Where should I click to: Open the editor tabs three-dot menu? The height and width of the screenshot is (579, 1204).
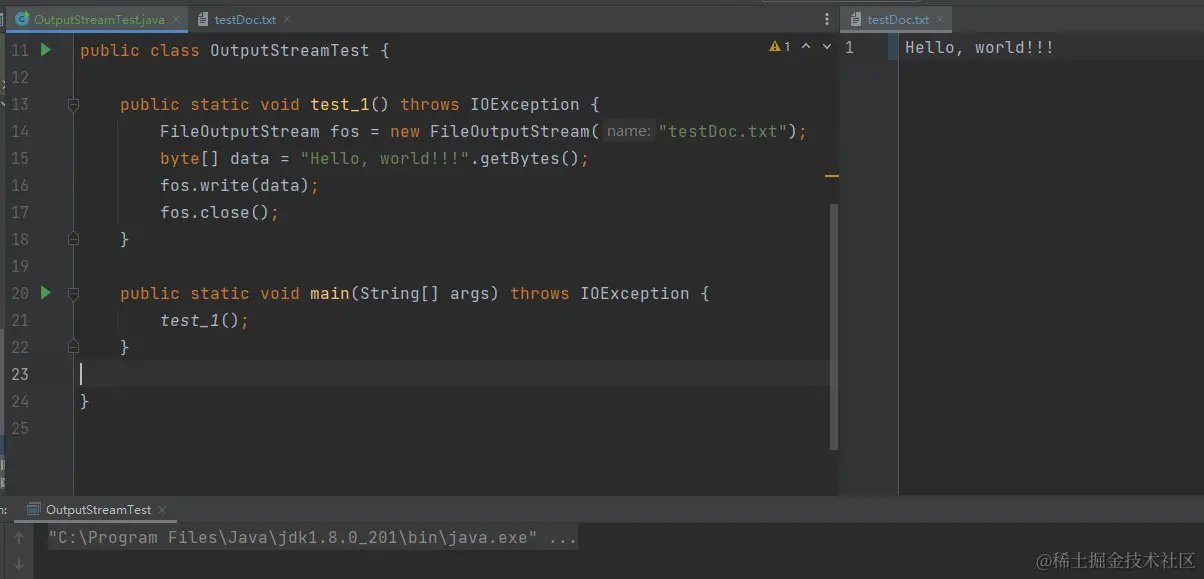827,19
